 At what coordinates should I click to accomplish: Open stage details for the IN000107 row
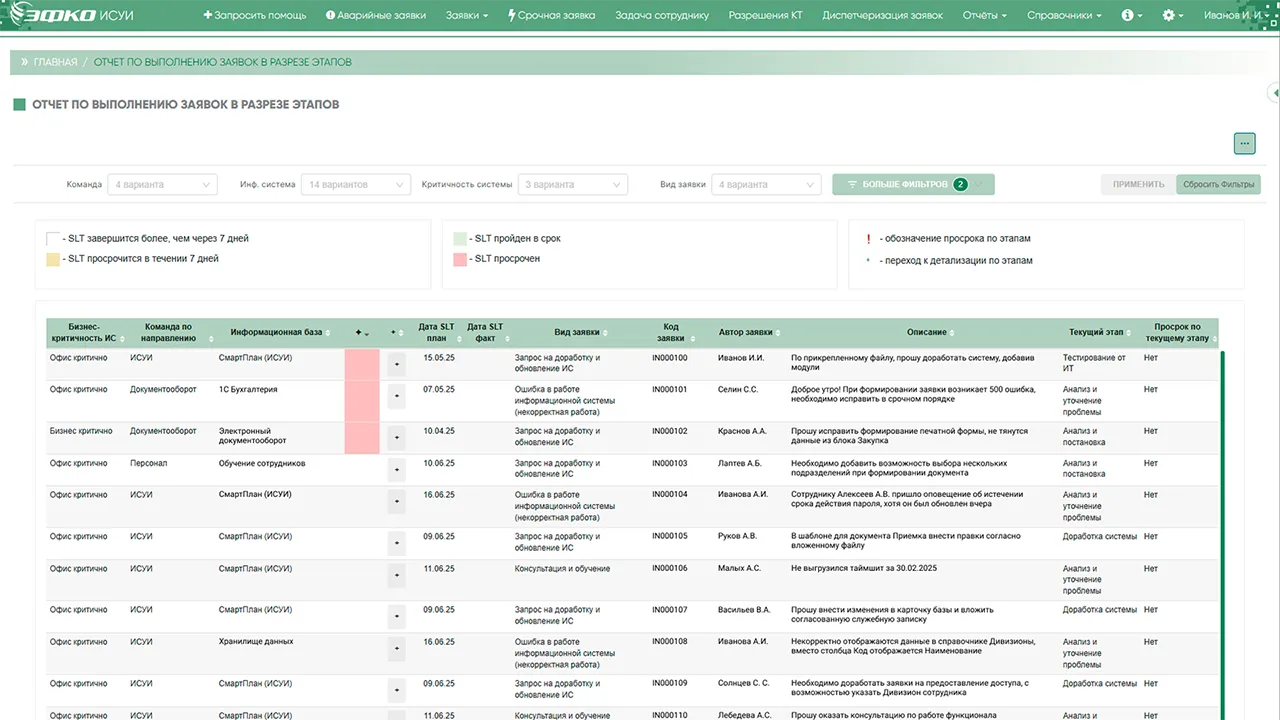(x=396, y=616)
